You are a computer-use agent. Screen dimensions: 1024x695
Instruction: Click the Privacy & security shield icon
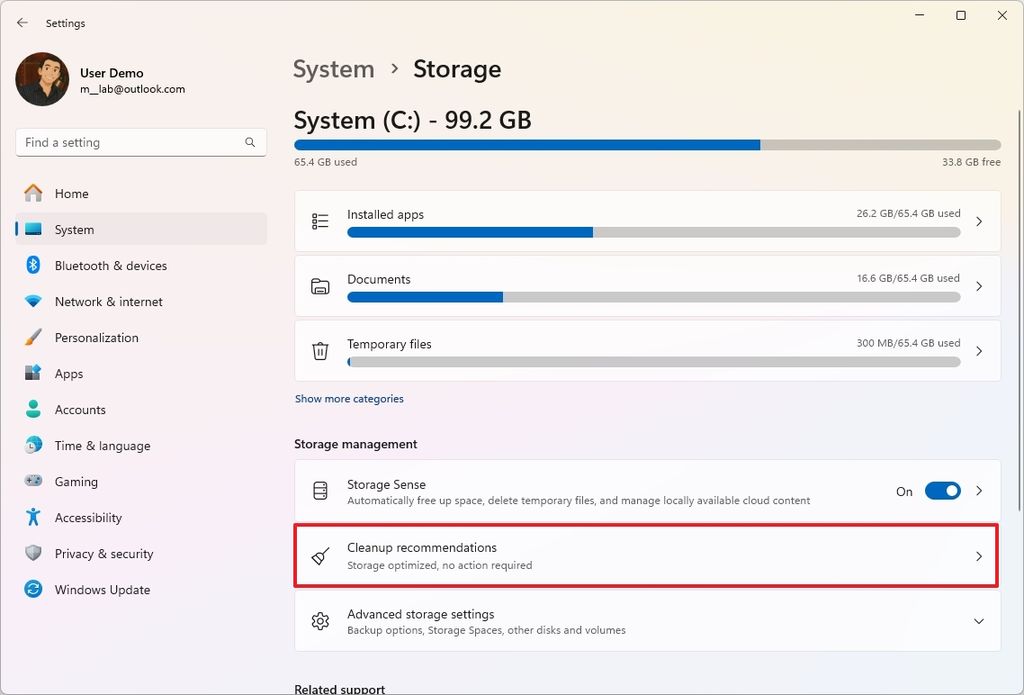point(33,553)
